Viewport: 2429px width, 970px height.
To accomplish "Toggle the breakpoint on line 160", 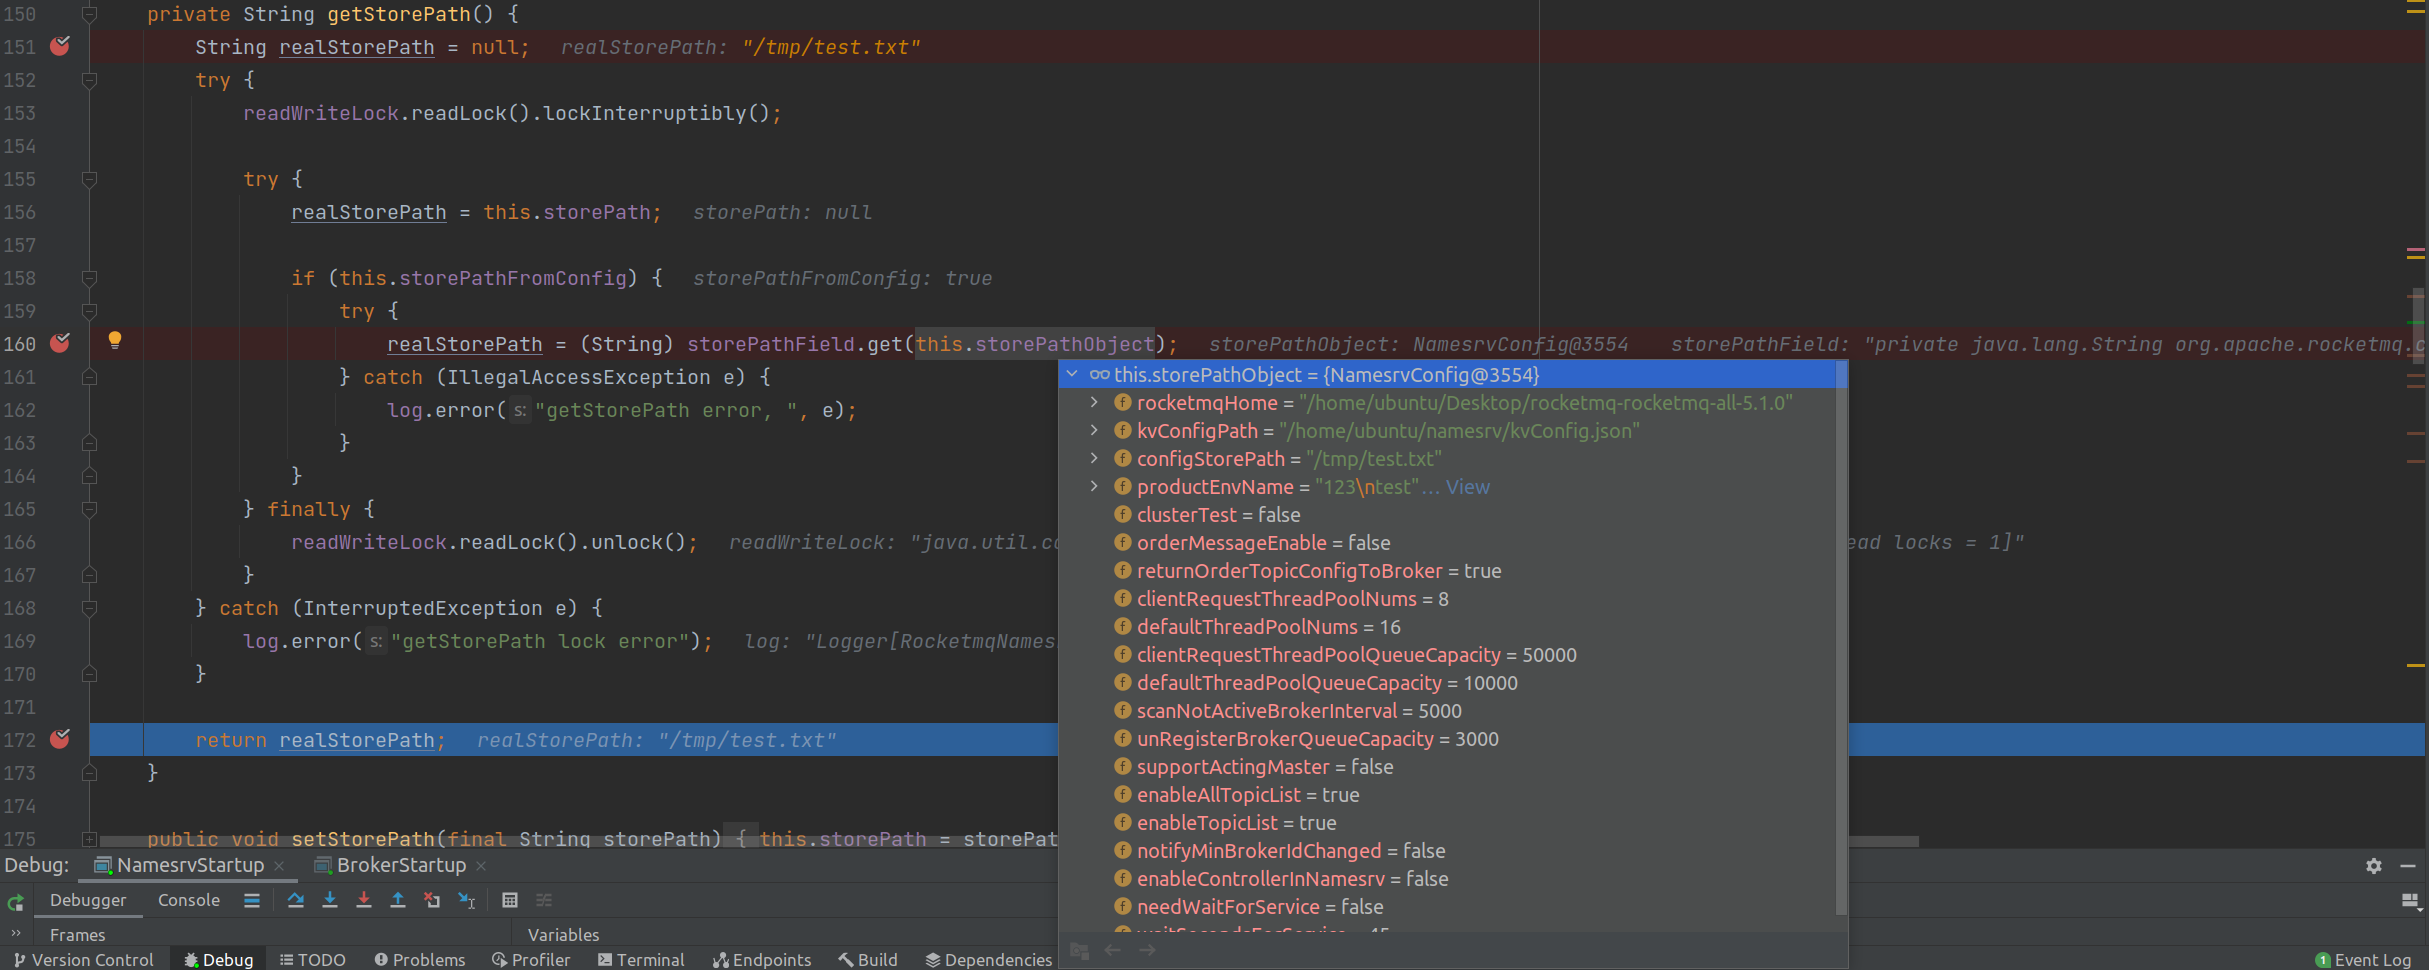I will click(59, 343).
